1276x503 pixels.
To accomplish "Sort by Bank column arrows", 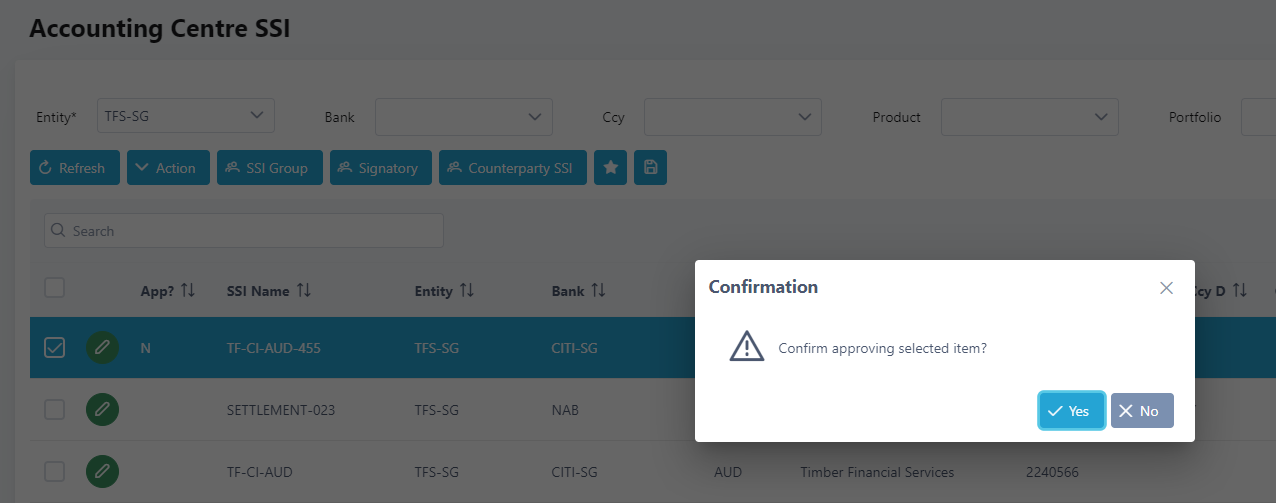I will pos(598,291).
